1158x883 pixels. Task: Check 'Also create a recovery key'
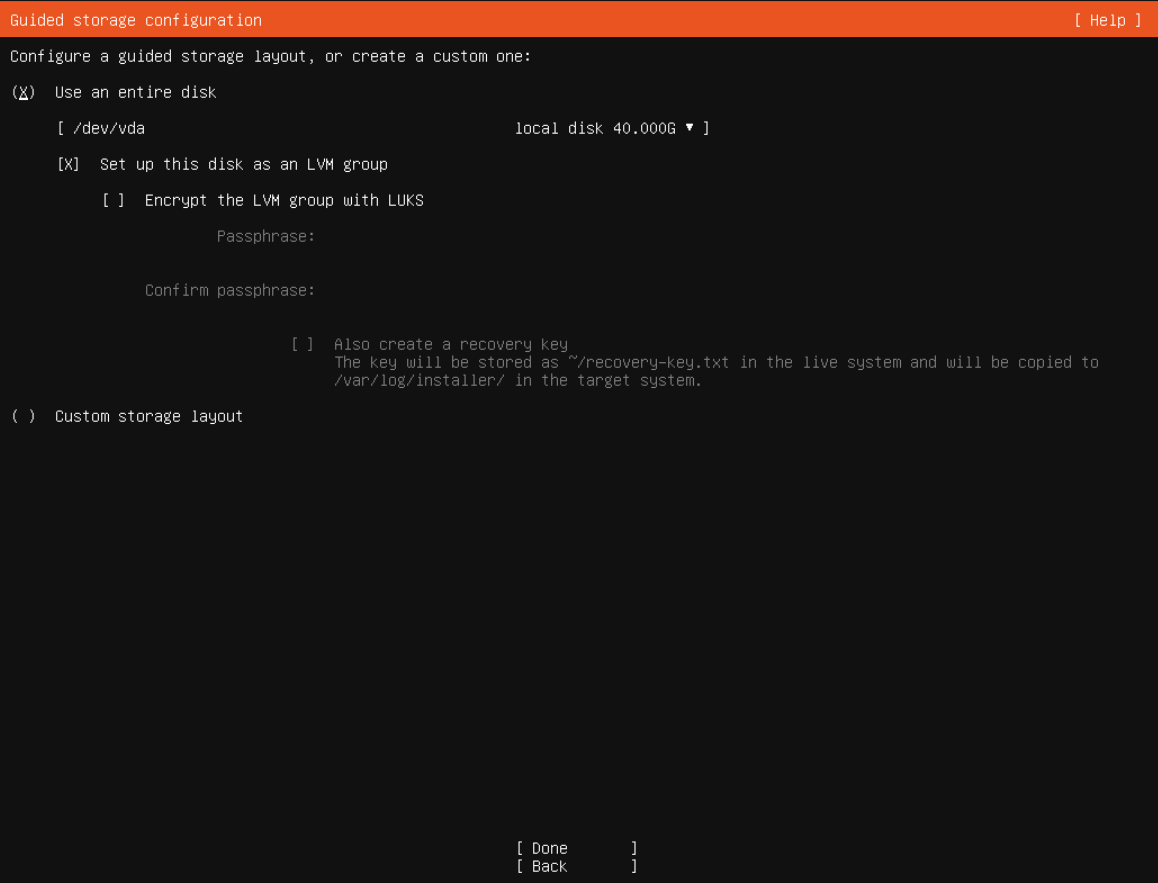302,344
